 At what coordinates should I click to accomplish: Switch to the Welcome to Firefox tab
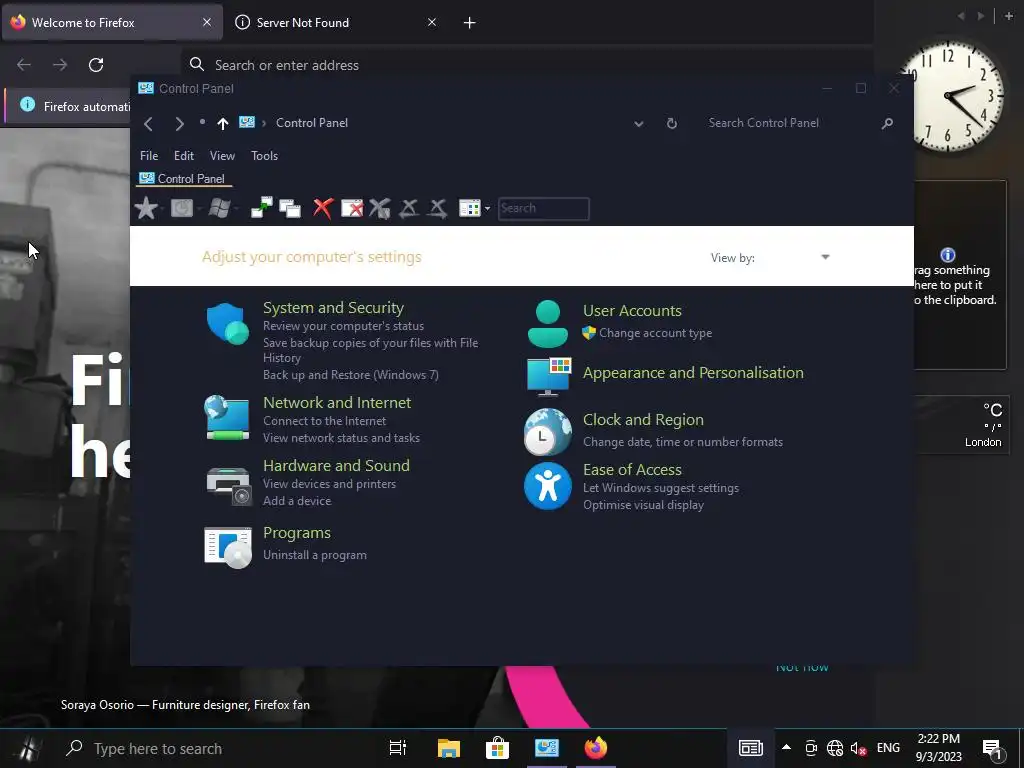[112, 23]
